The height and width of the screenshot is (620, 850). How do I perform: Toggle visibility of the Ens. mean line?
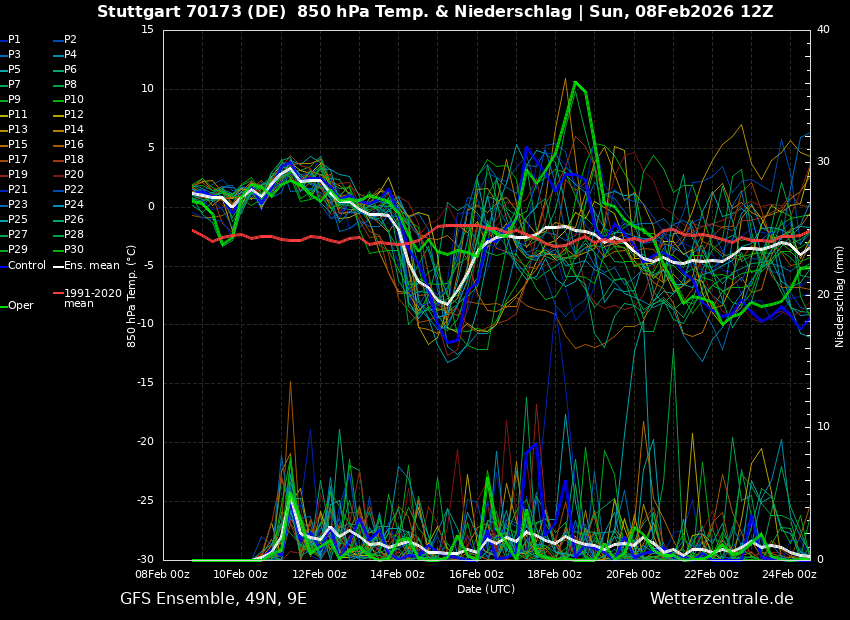tap(57, 265)
